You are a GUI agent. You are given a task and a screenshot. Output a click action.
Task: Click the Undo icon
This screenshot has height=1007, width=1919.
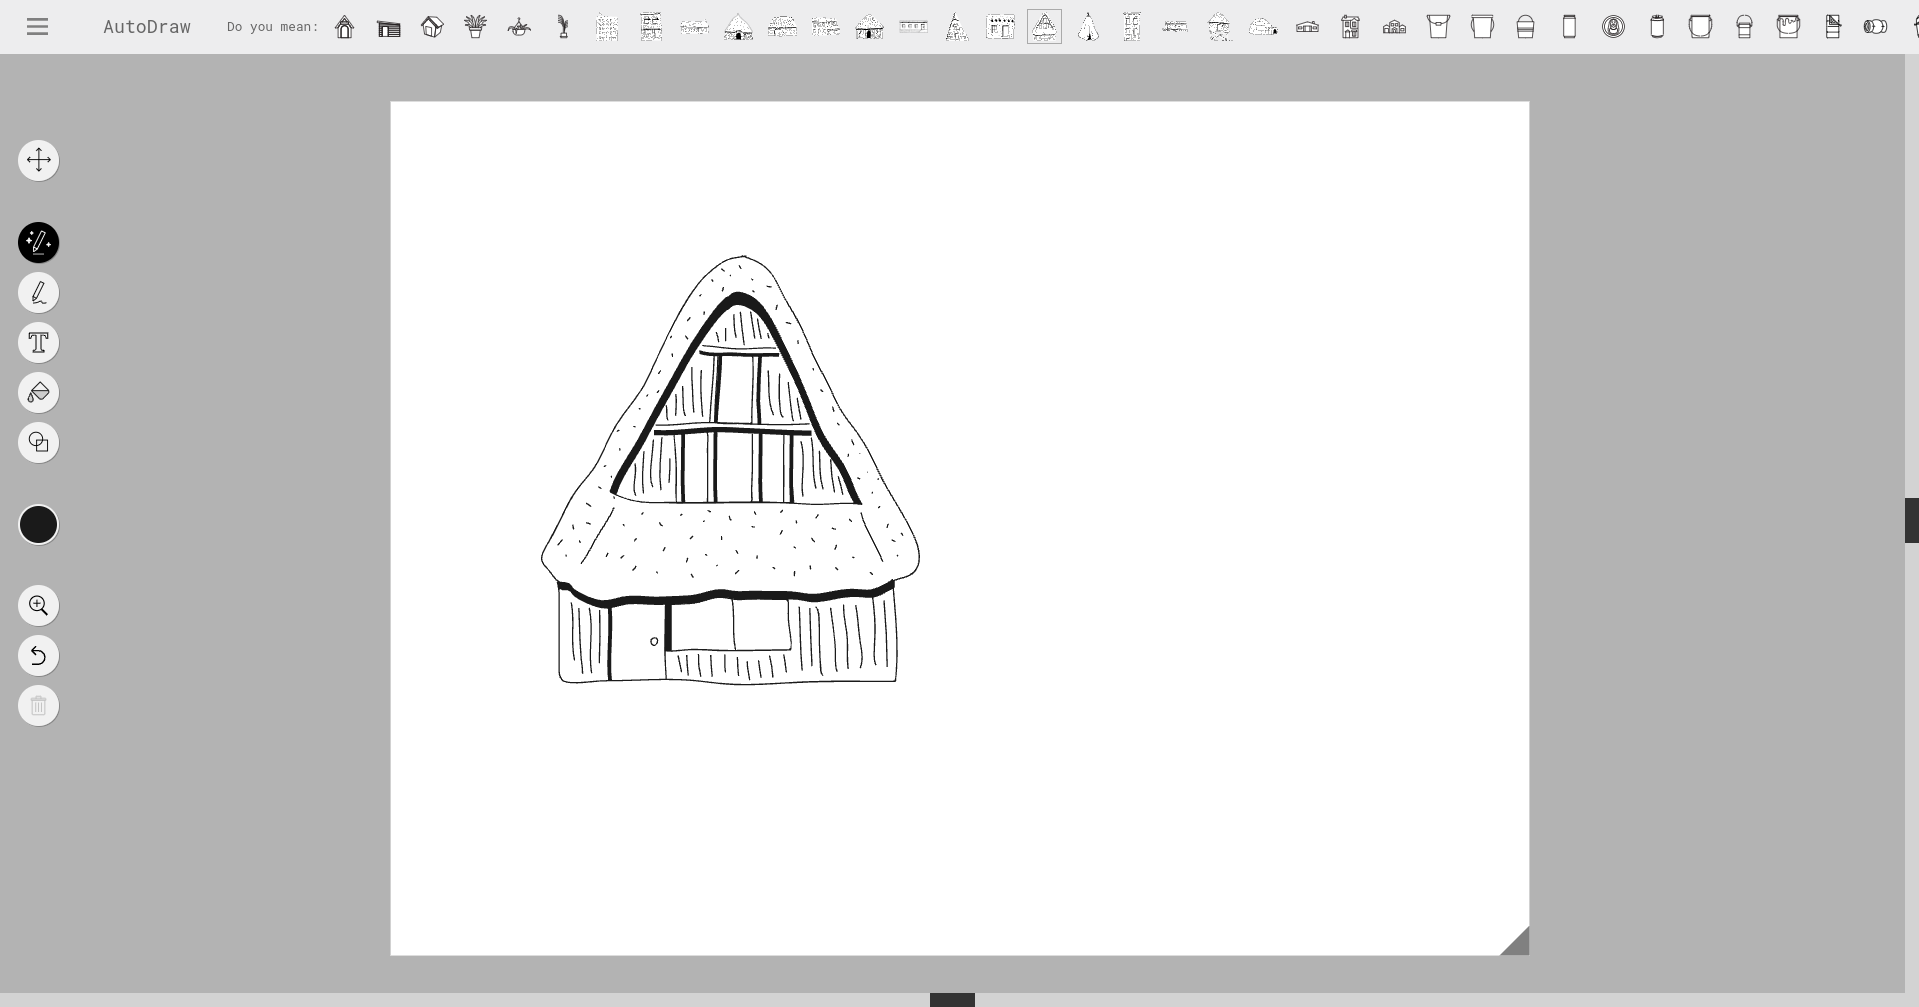pos(38,655)
